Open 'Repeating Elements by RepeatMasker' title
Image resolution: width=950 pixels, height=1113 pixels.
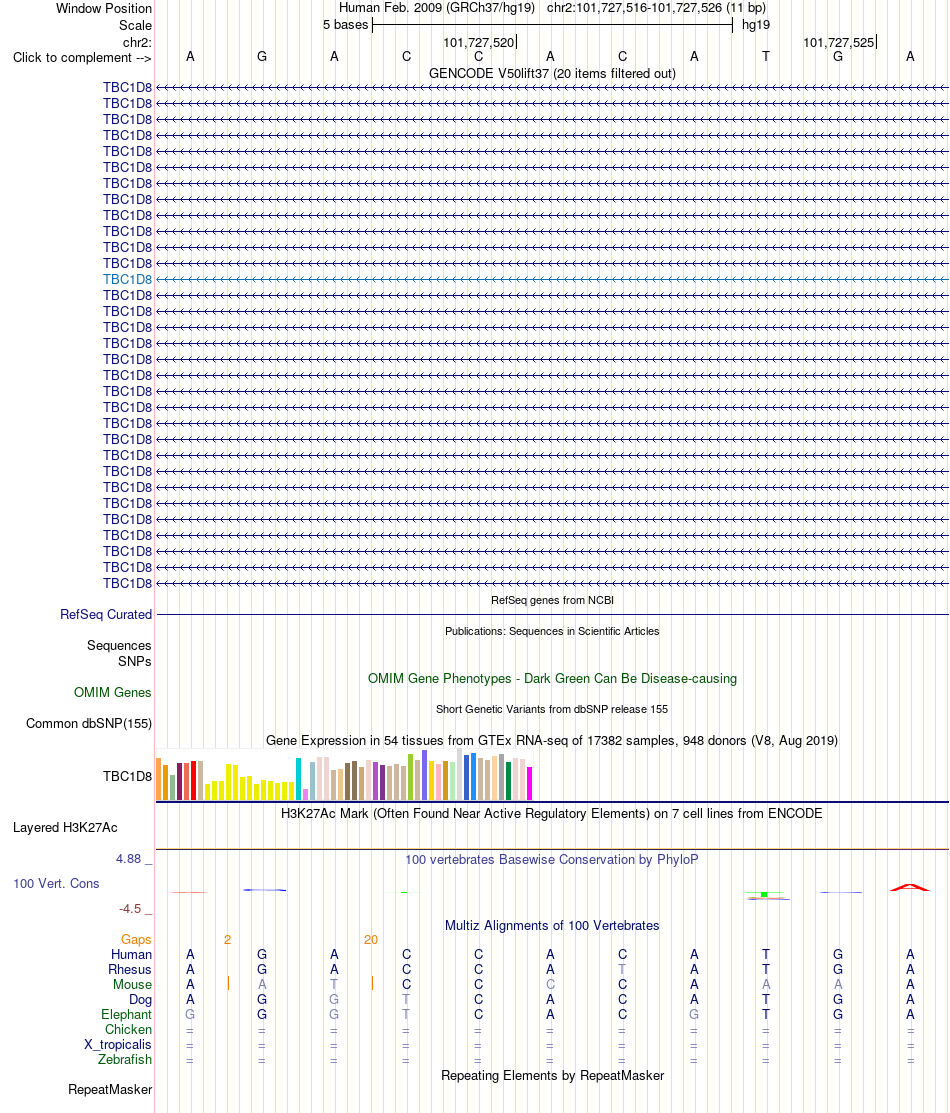552,1075
